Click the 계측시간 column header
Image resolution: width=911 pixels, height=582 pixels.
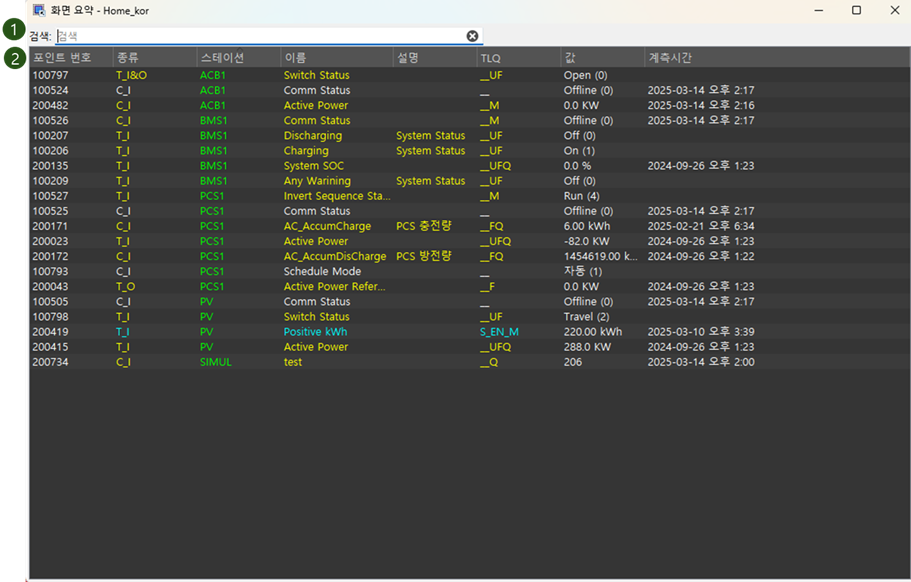click(x=670, y=58)
